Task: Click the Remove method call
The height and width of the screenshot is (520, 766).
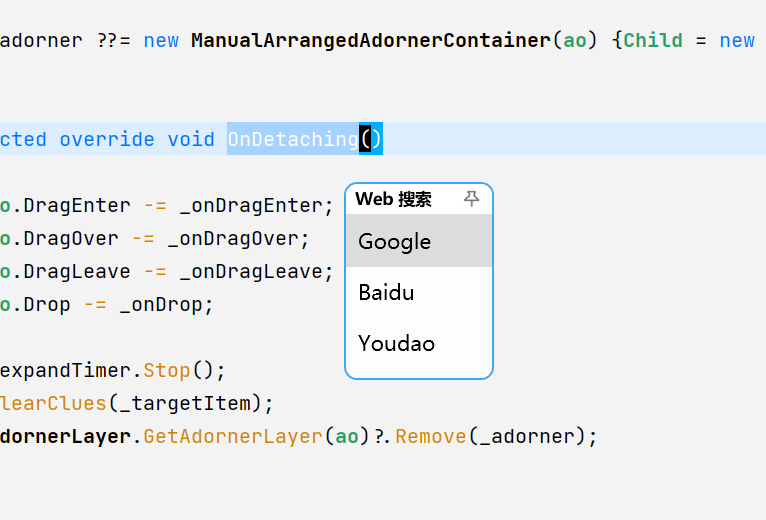Action: (431, 436)
